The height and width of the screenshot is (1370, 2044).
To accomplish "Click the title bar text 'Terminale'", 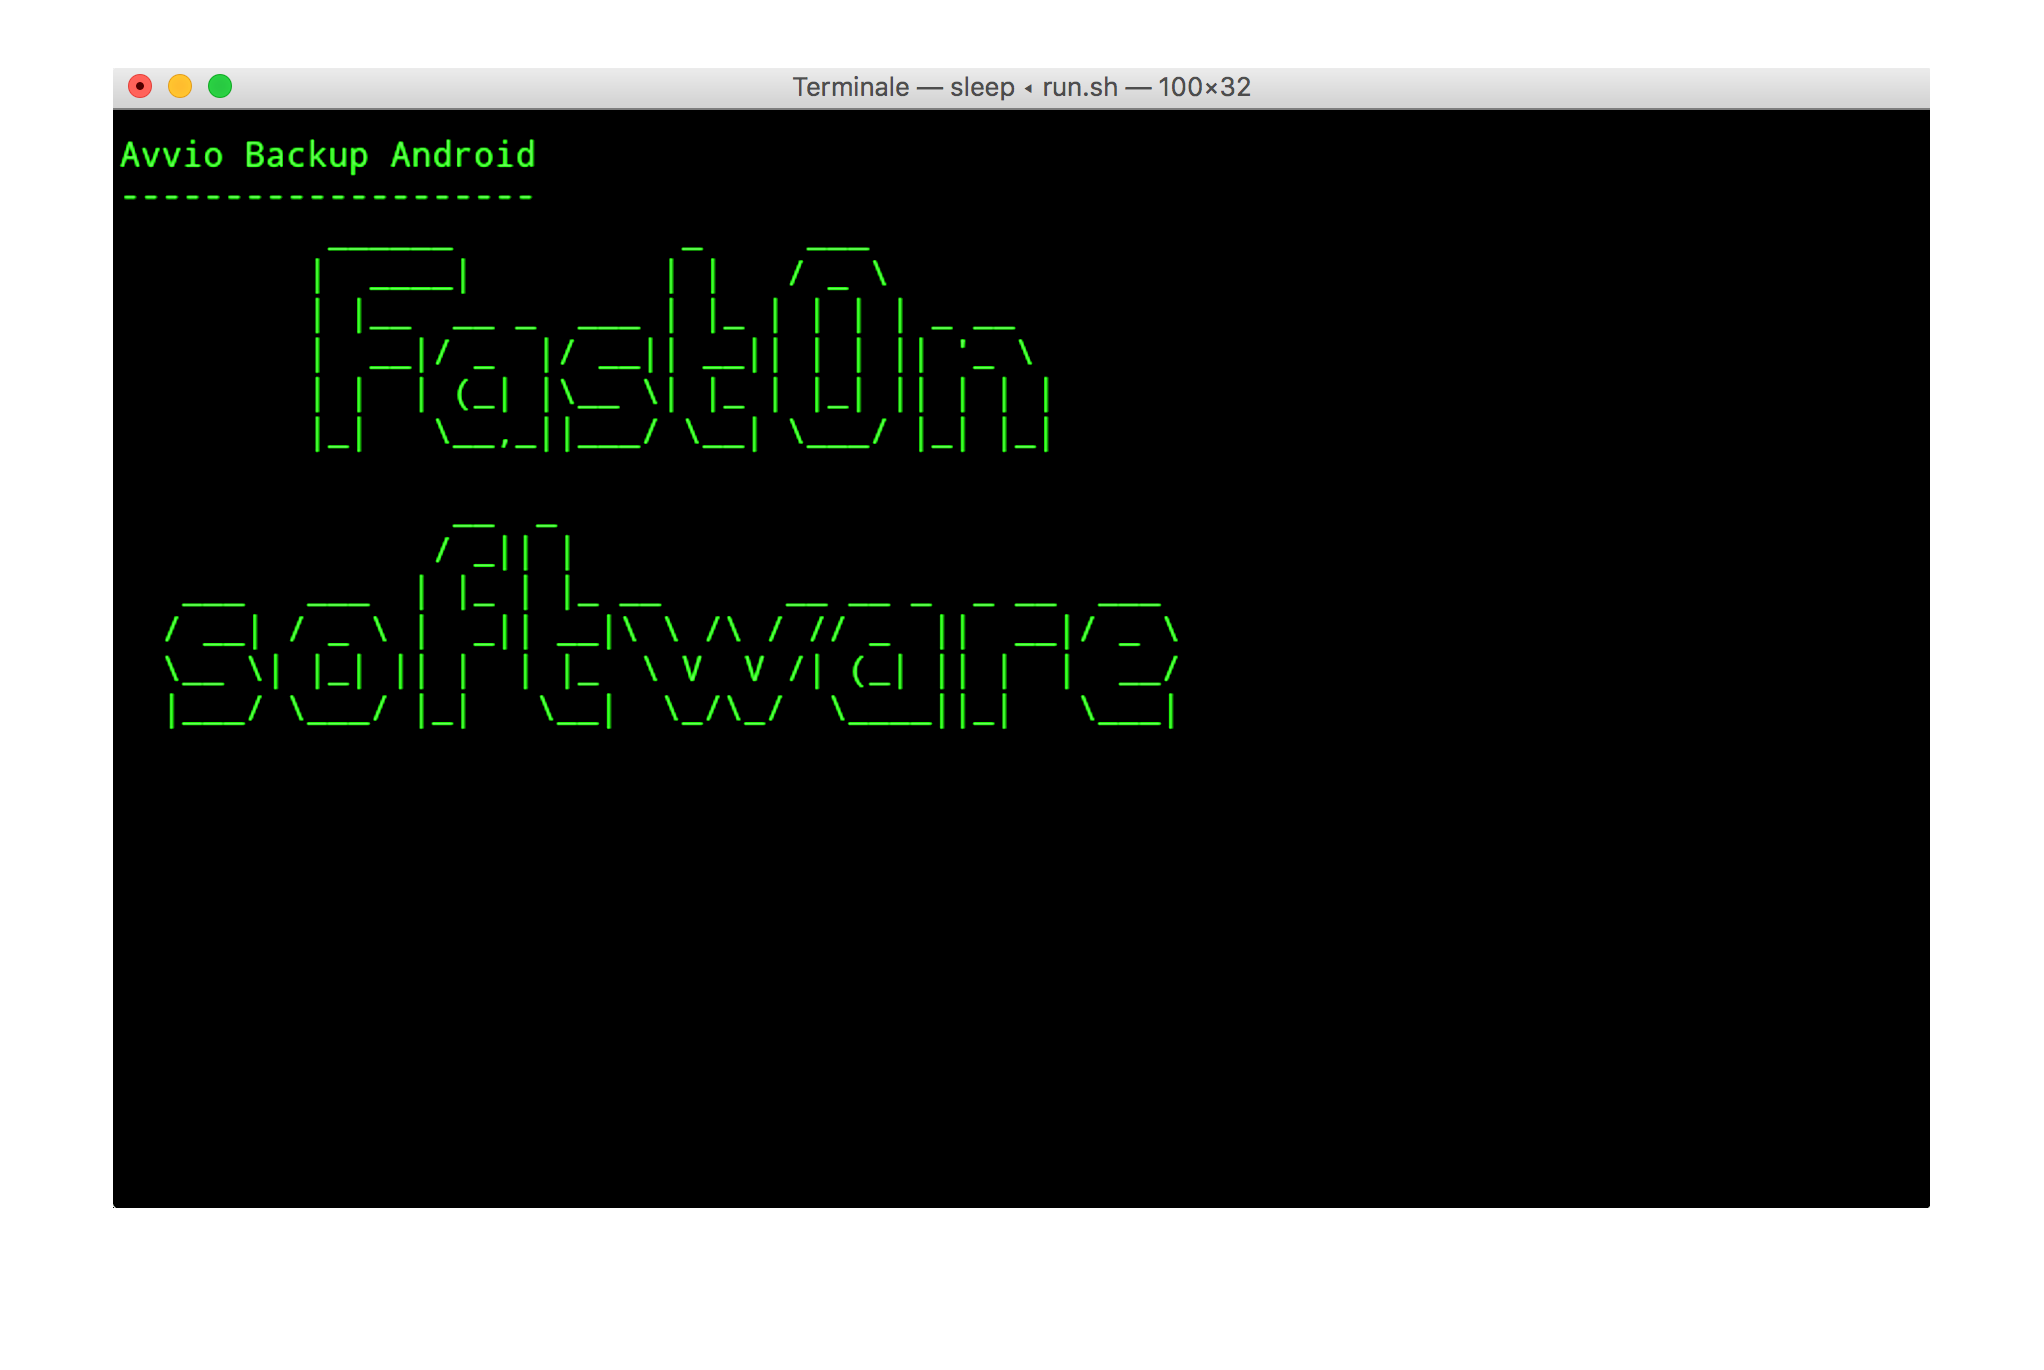I will [x=850, y=87].
